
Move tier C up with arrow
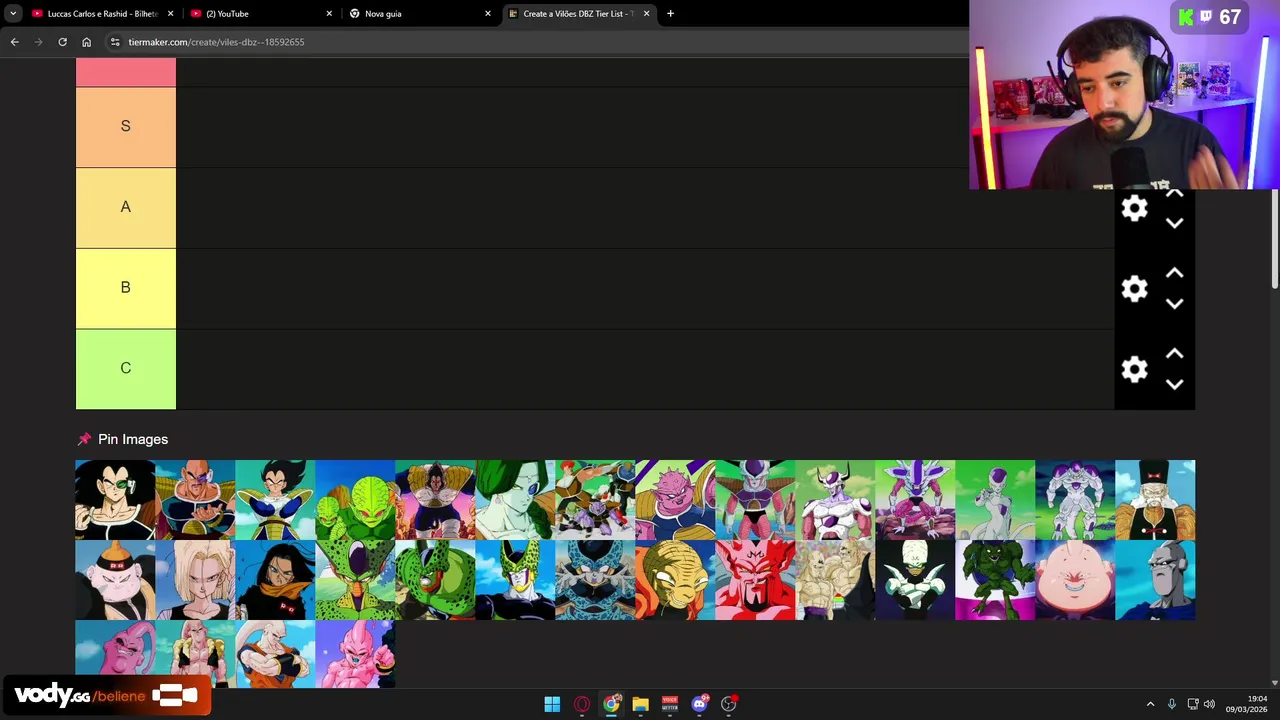(x=1175, y=354)
